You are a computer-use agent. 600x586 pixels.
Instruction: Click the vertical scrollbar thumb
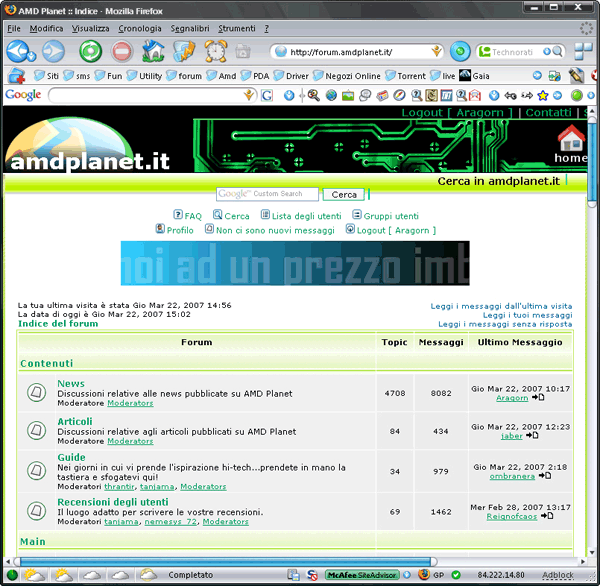pyautogui.click(x=592, y=162)
